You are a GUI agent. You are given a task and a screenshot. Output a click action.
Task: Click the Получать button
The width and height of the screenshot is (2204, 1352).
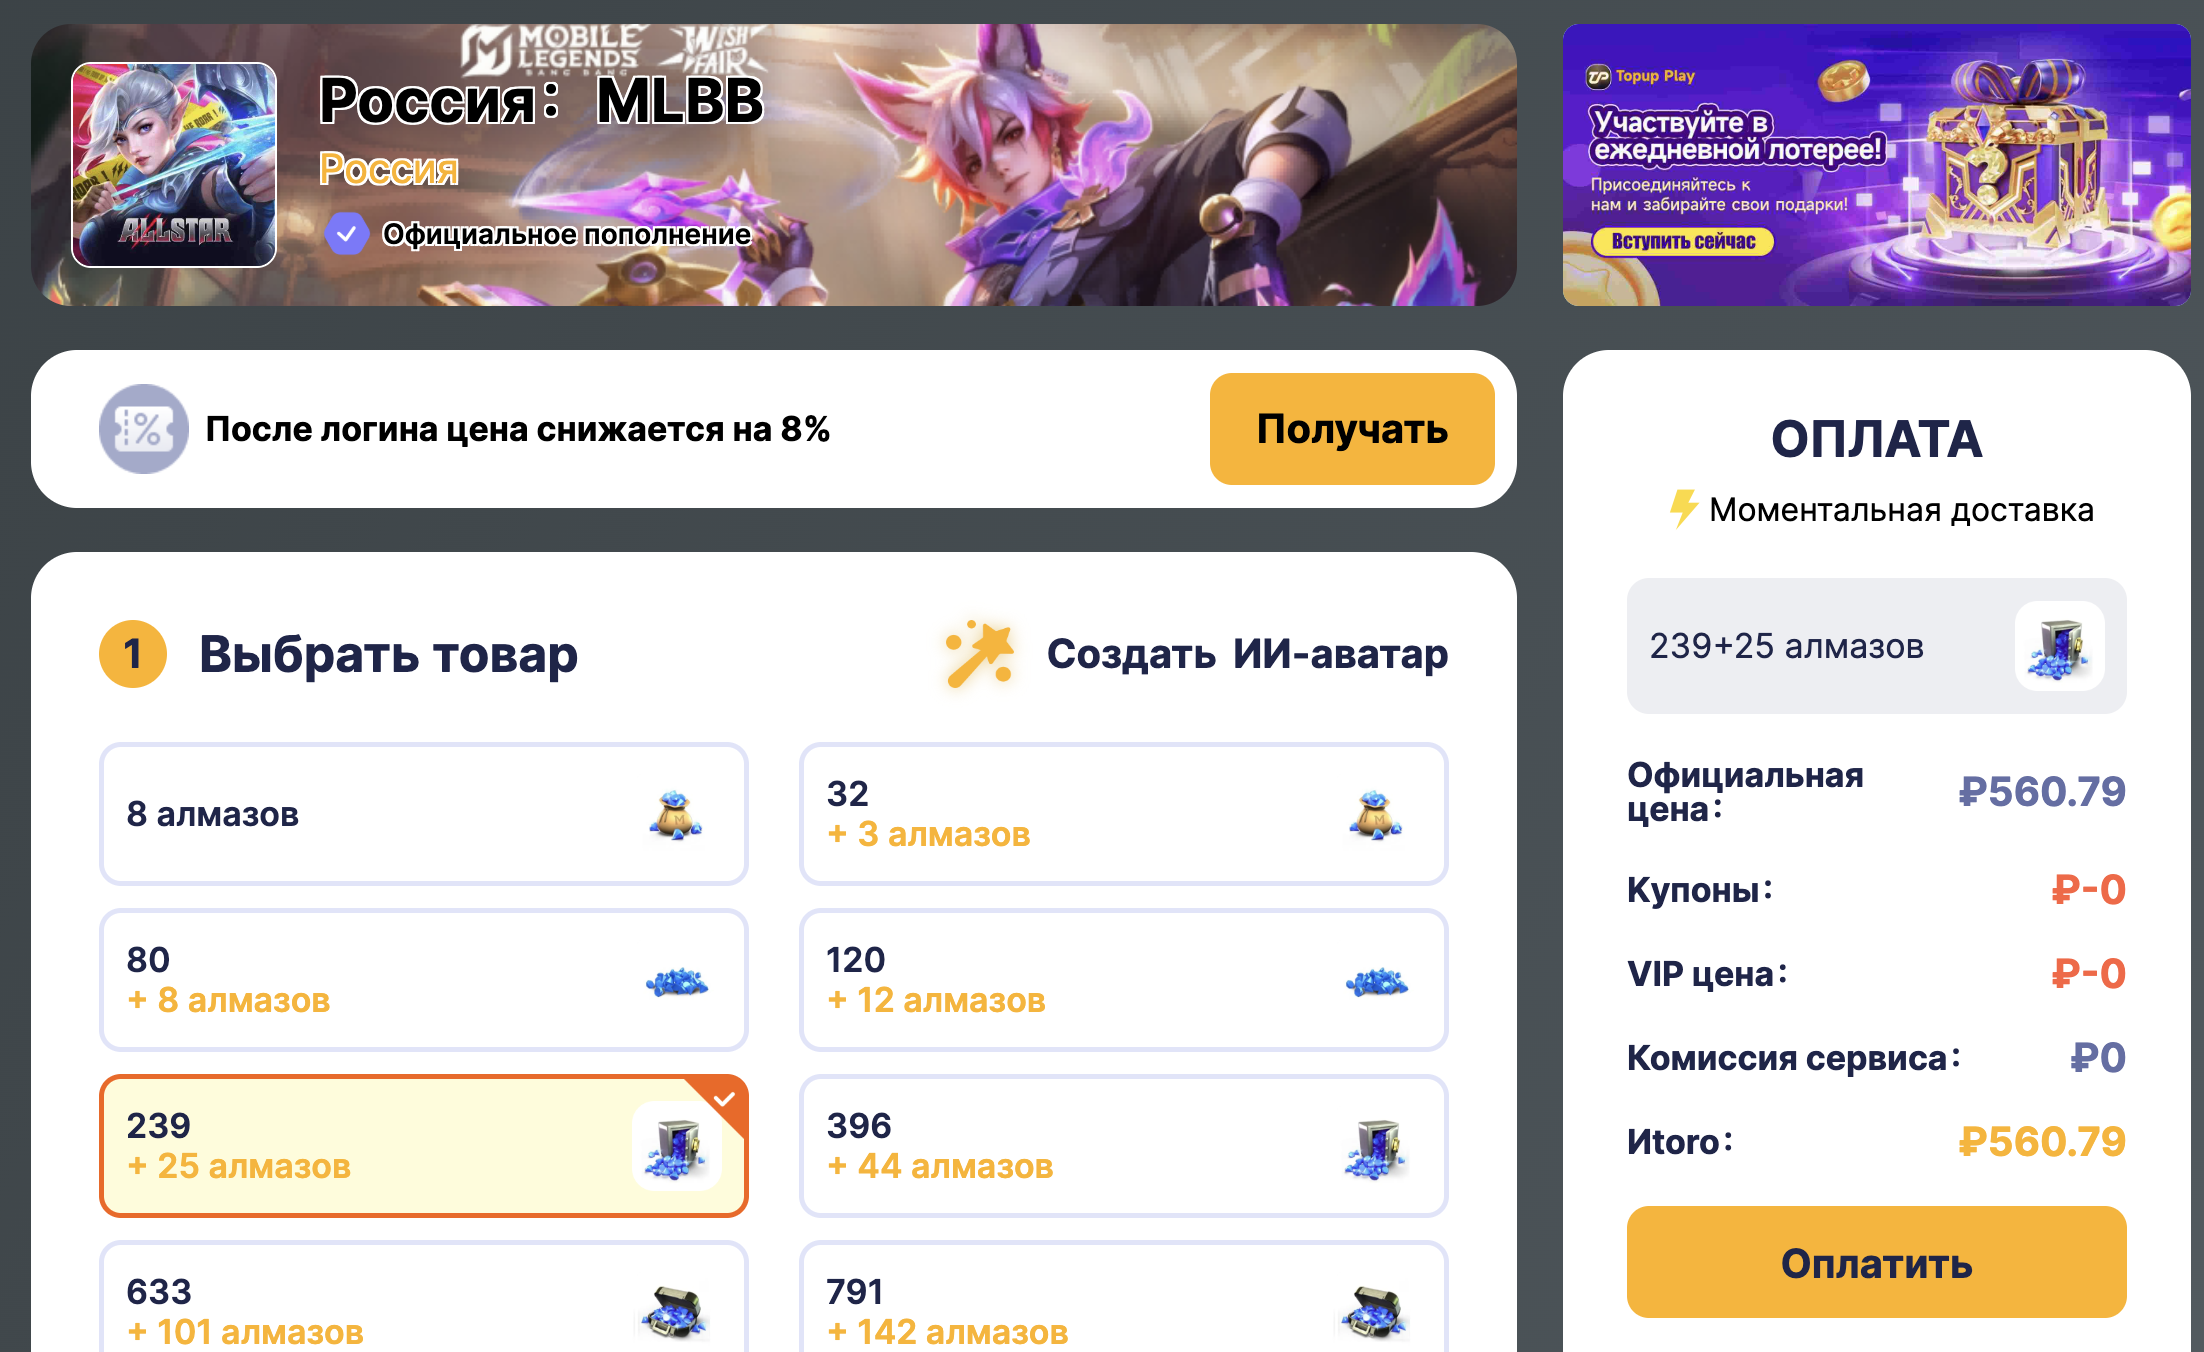(1352, 429)
